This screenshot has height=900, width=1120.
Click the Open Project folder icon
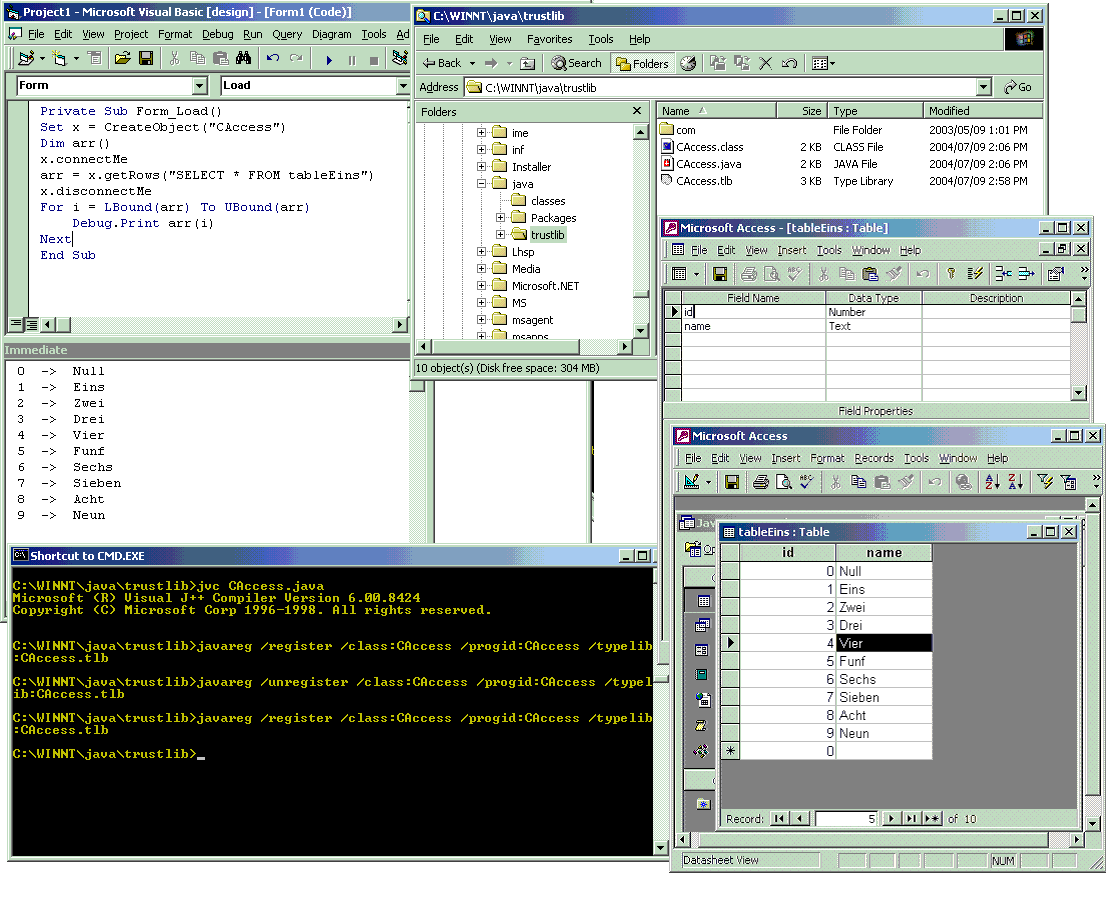122,59
